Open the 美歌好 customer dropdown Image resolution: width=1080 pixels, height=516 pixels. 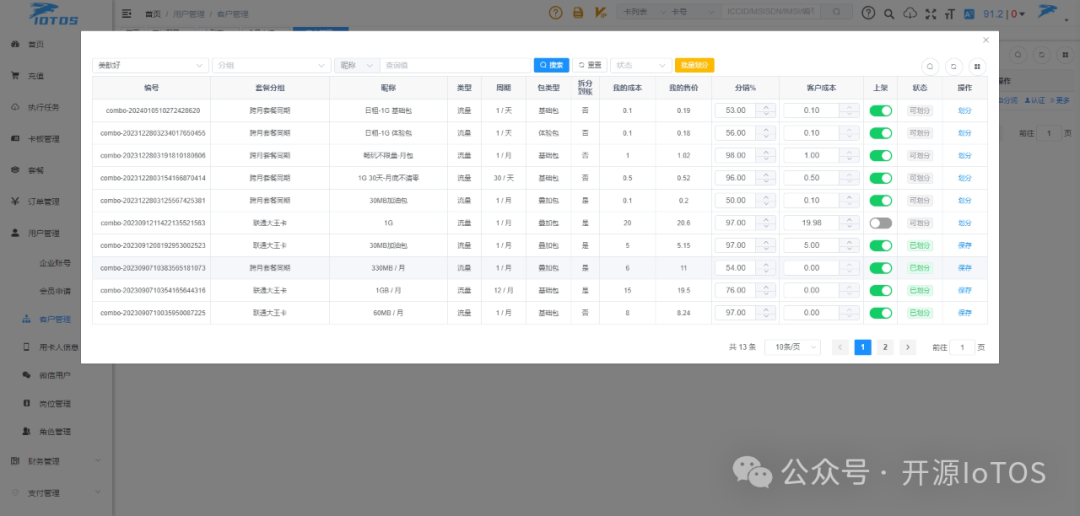point(150,65)
